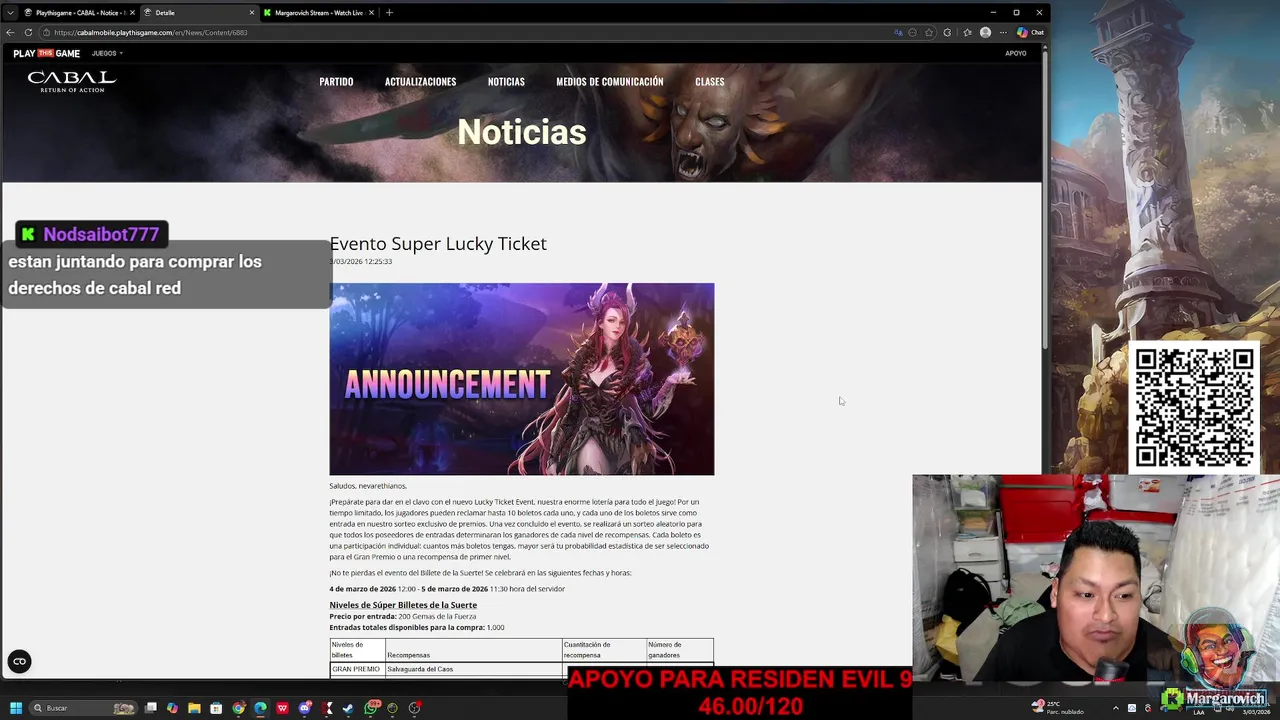Open the browser profile avatar

(985, 32)
